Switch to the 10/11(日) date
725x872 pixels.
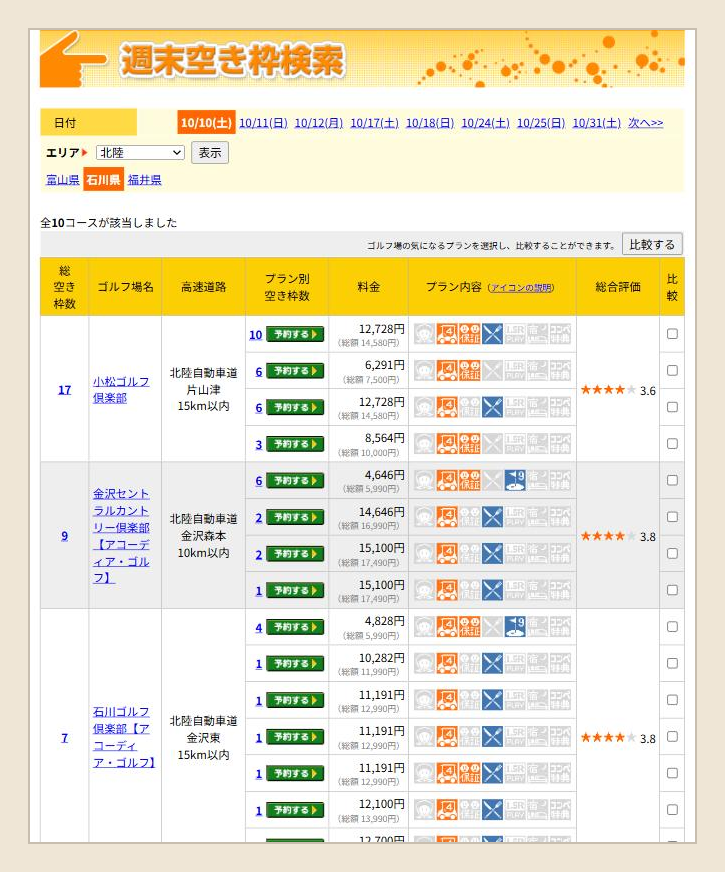[x=263, y=123]
